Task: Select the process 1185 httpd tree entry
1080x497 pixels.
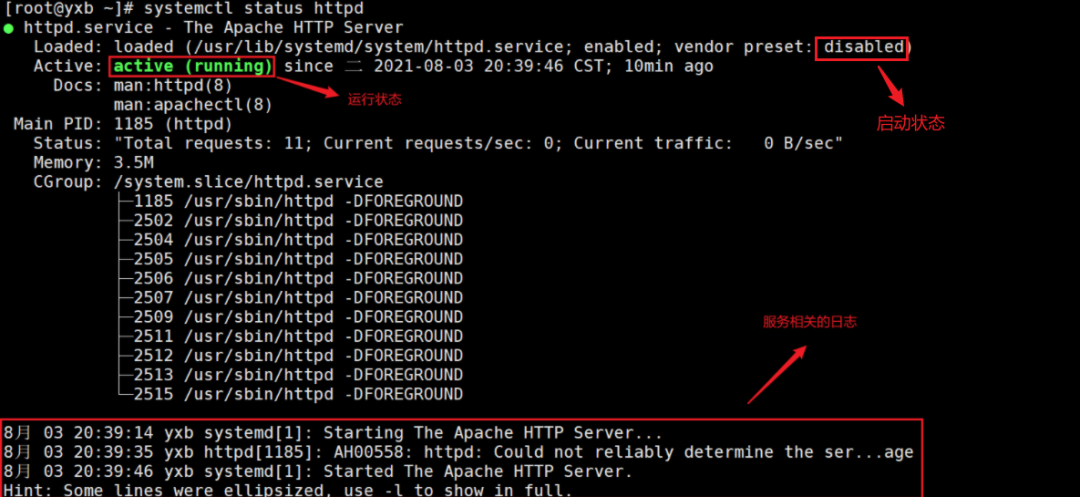Action: tap(298, 201)
